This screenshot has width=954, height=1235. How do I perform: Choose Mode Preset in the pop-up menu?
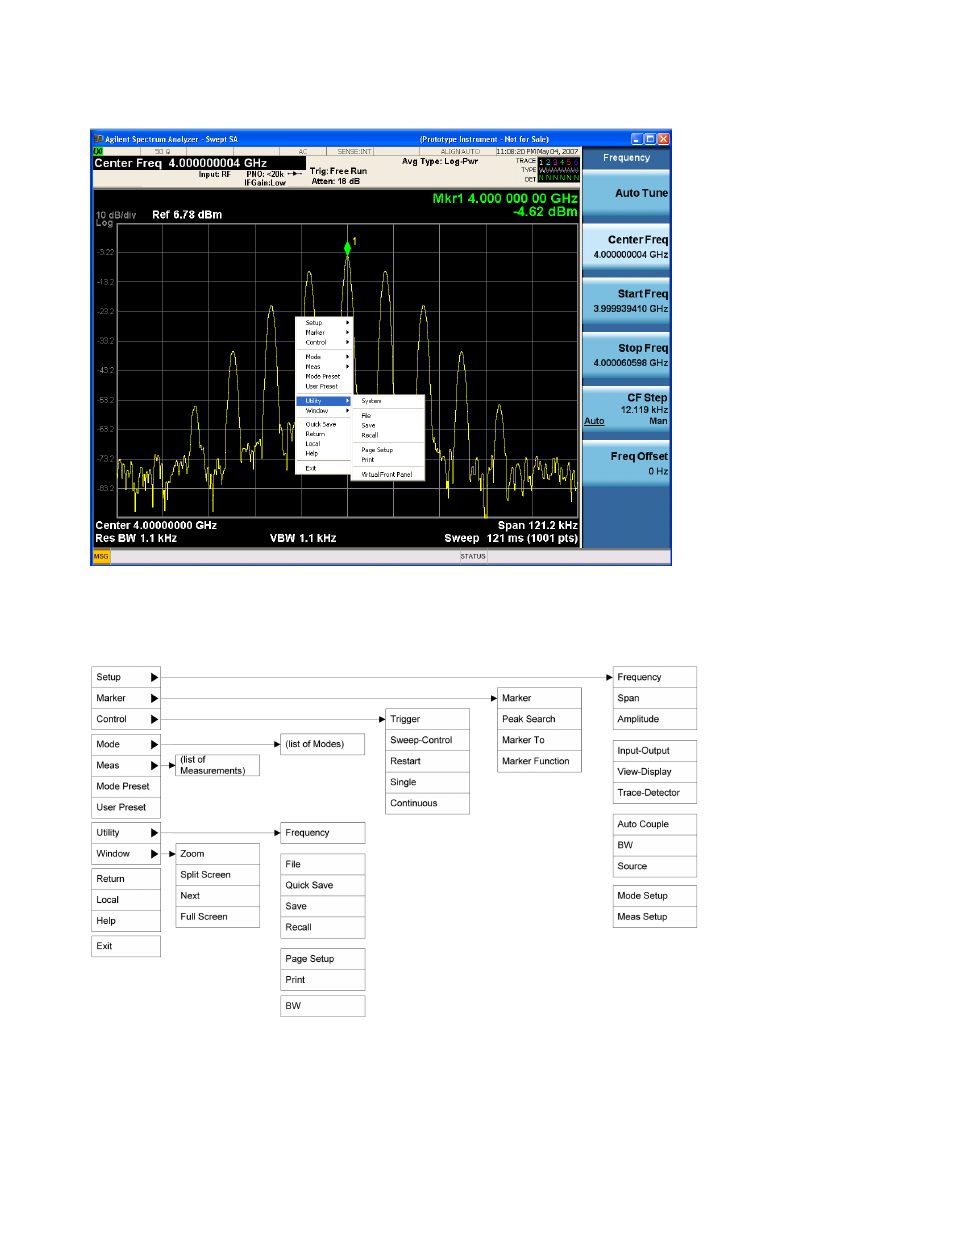(x=324, y=376)
